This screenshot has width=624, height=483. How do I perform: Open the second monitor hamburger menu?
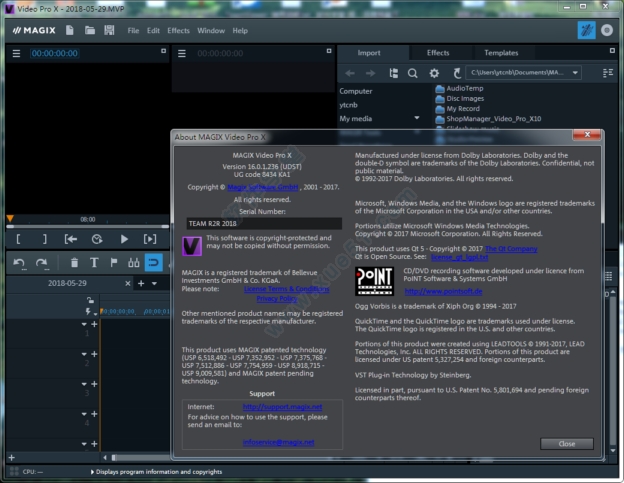tap(182, 53)
